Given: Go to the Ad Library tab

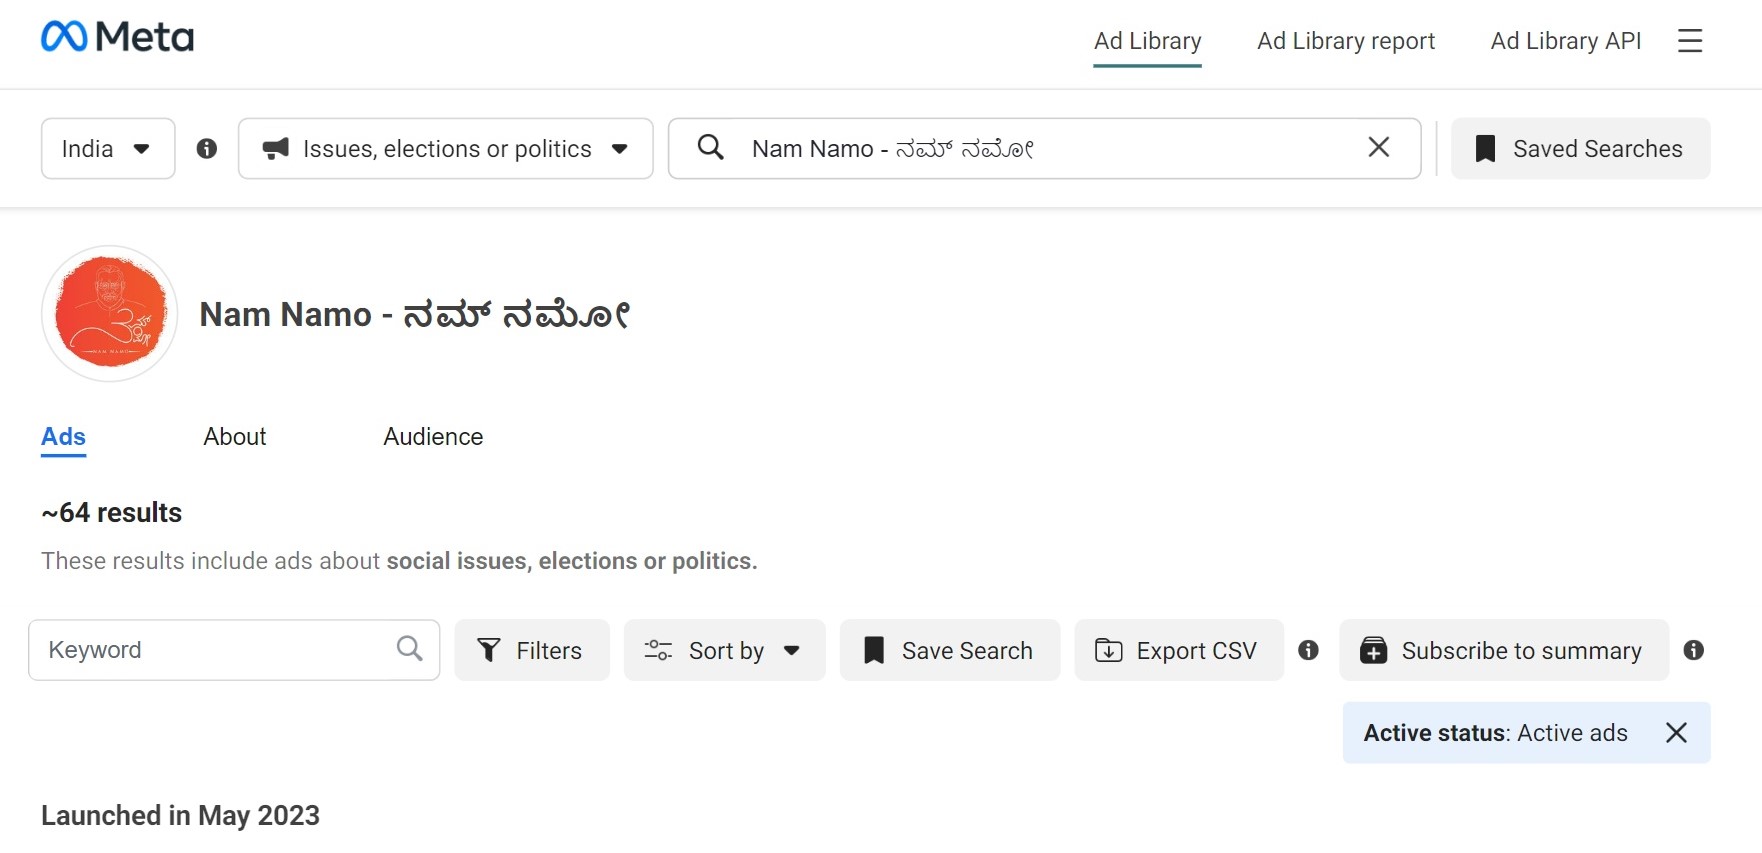Looking at the screenshot, I should (x=1147, y=42).
